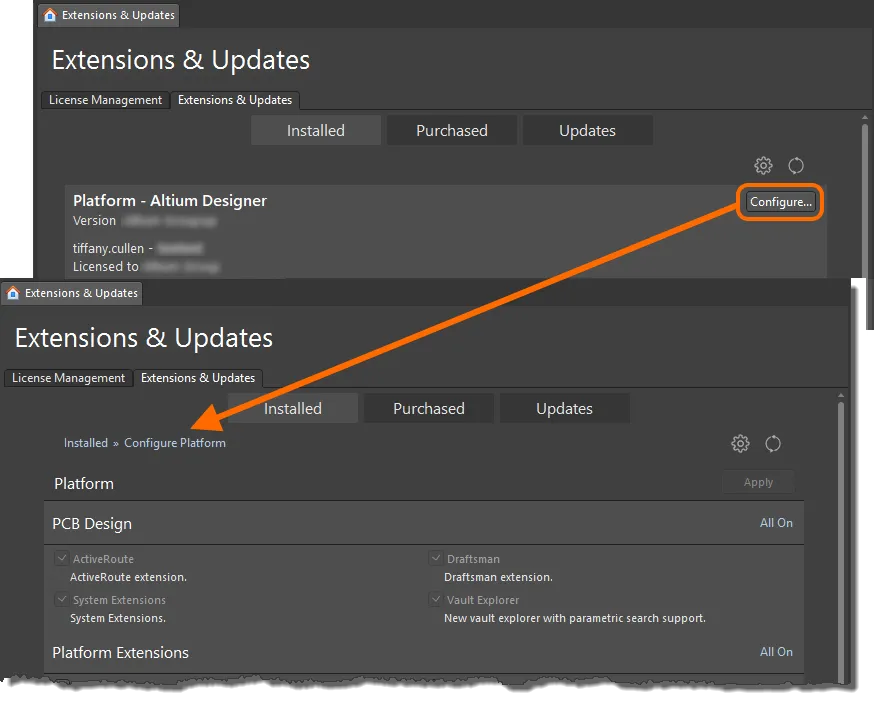Switch to License Management tab in lower window

coord(69,378)
